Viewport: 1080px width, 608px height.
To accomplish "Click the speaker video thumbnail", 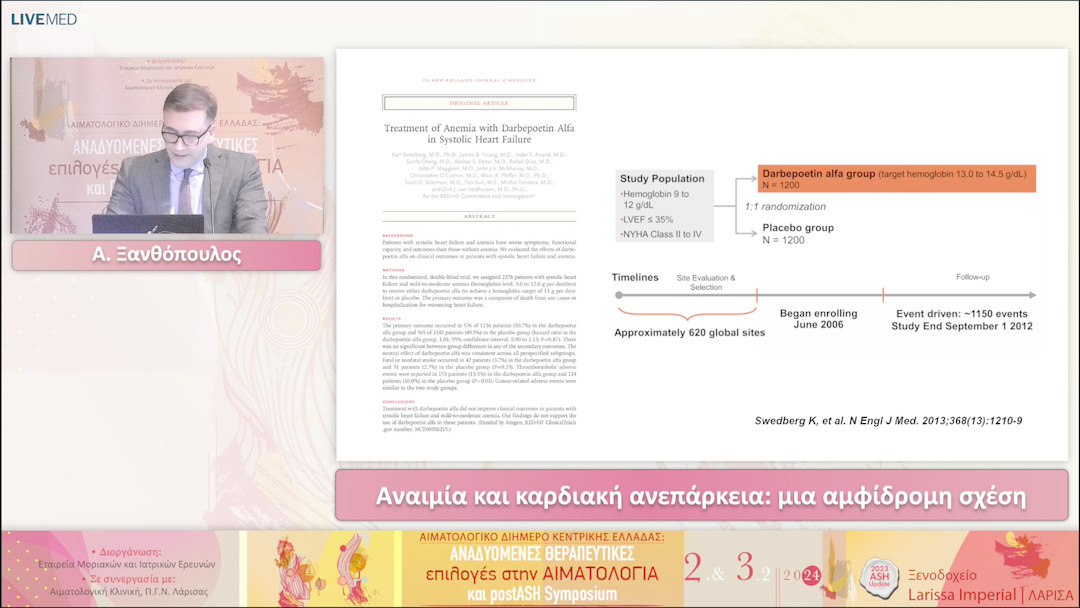I will coord(167,145).
